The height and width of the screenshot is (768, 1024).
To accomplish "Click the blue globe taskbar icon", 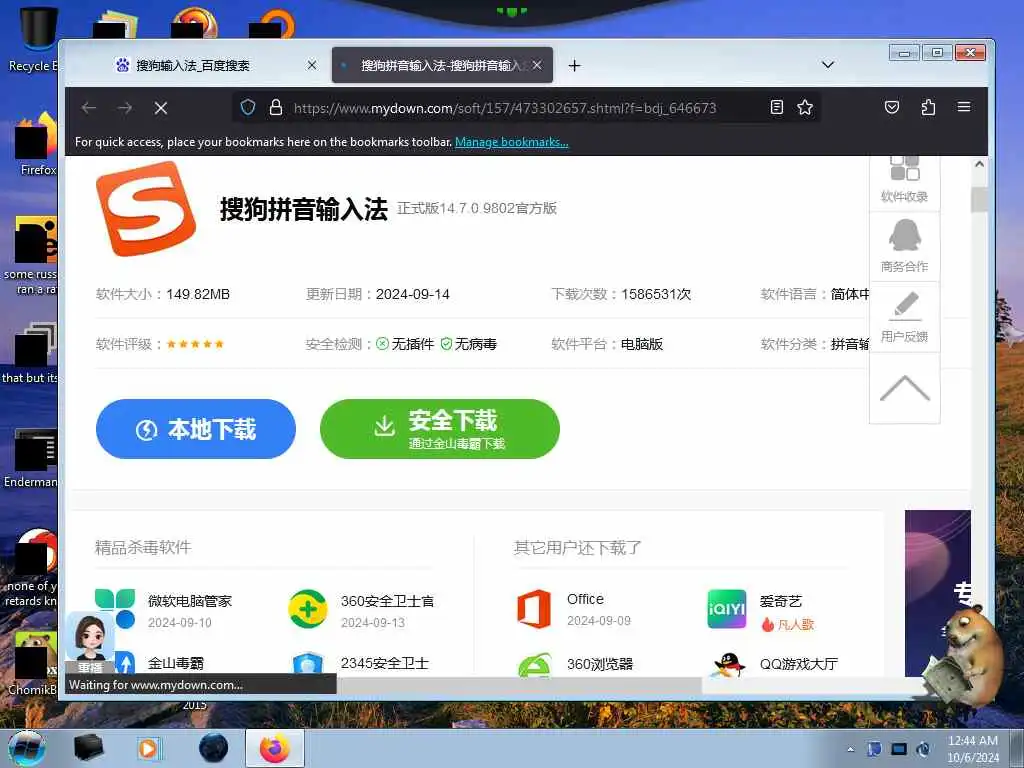I will [214, 748].
